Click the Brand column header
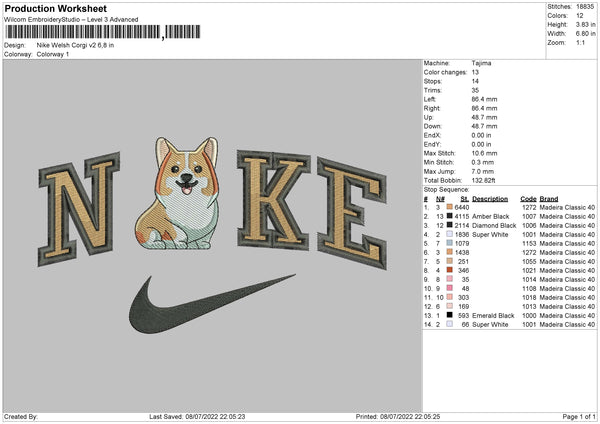The height and width of the screenshot is (424, 600). point(548,198)
